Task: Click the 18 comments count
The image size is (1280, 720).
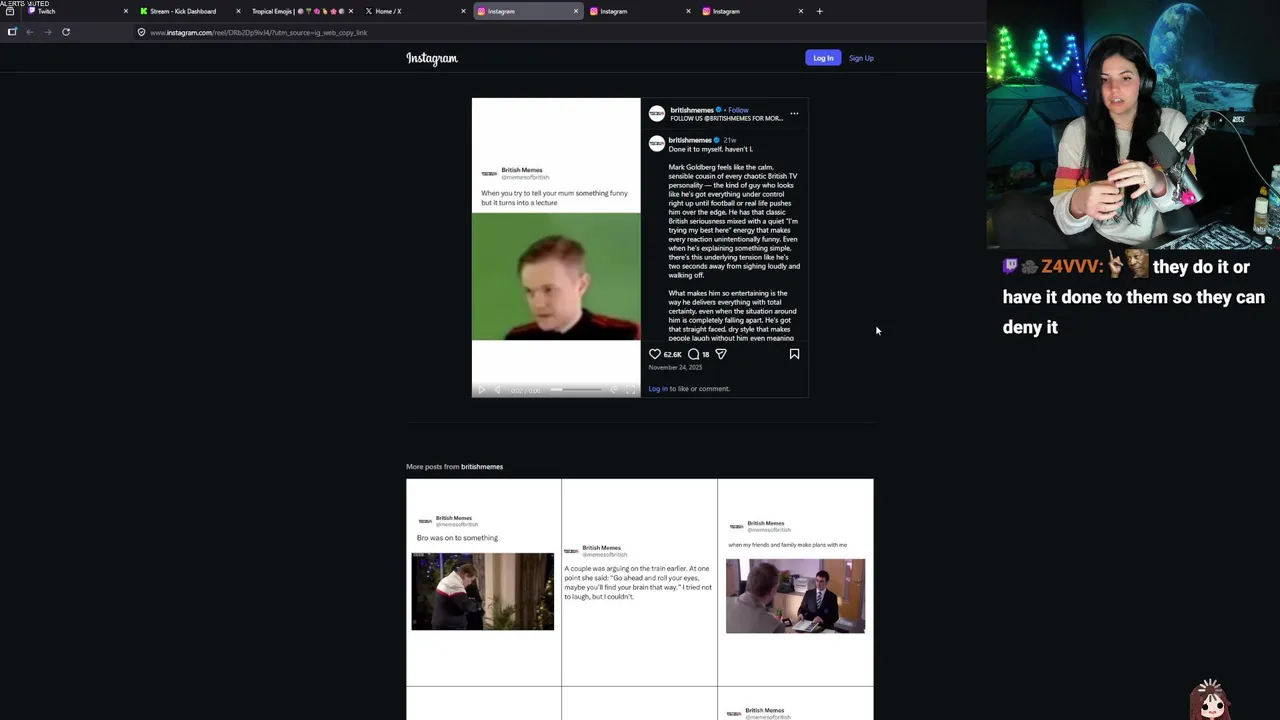Action: point(705,355)
